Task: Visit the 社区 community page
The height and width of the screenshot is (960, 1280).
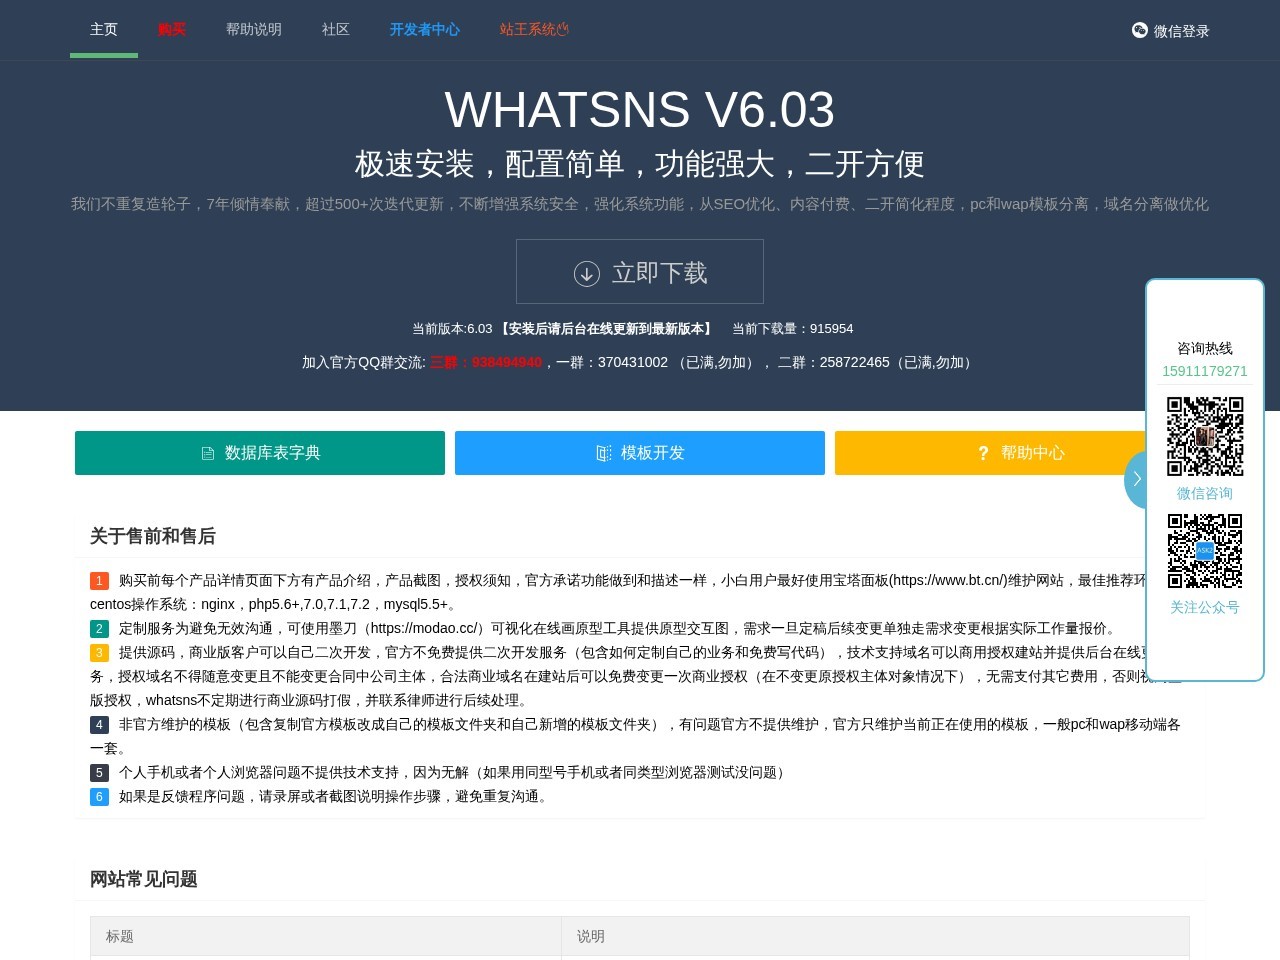Action: (336, 30)
